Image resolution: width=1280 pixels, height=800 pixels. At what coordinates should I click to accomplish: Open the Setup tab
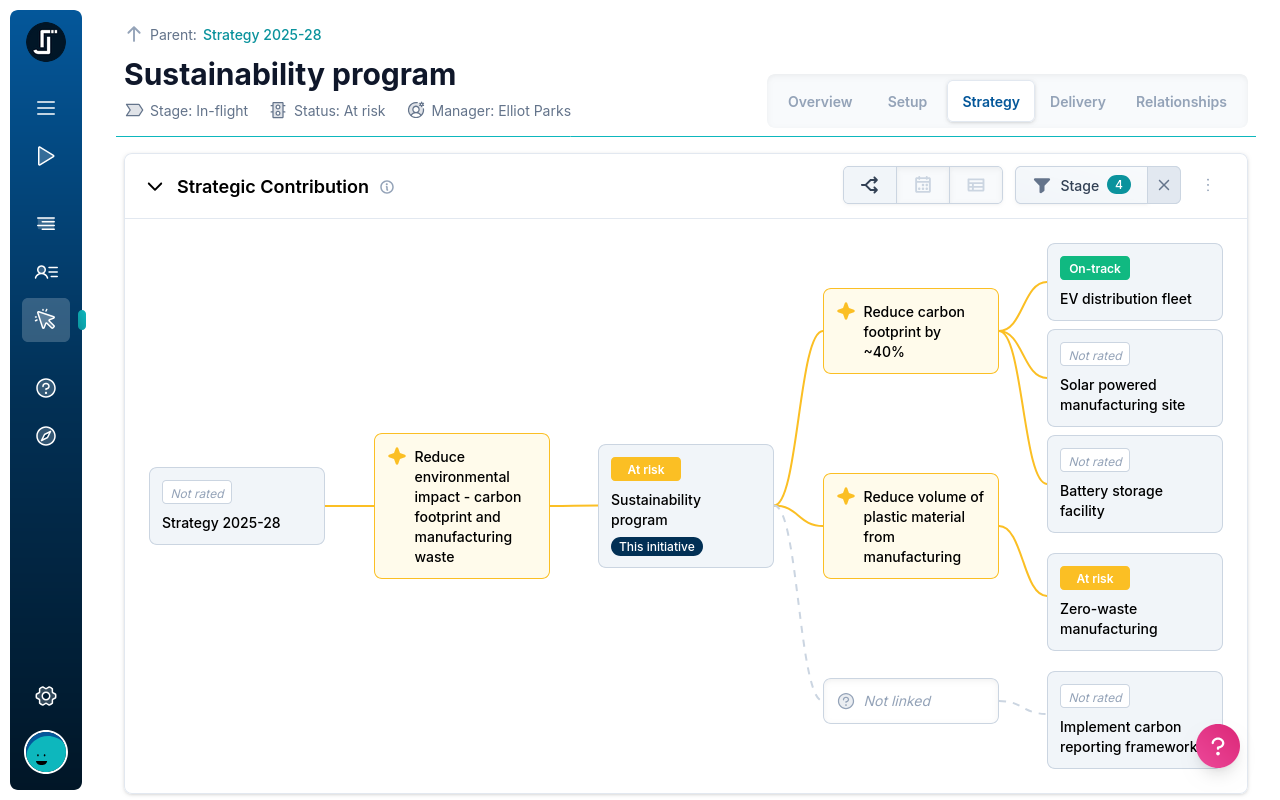coord(907,102)
